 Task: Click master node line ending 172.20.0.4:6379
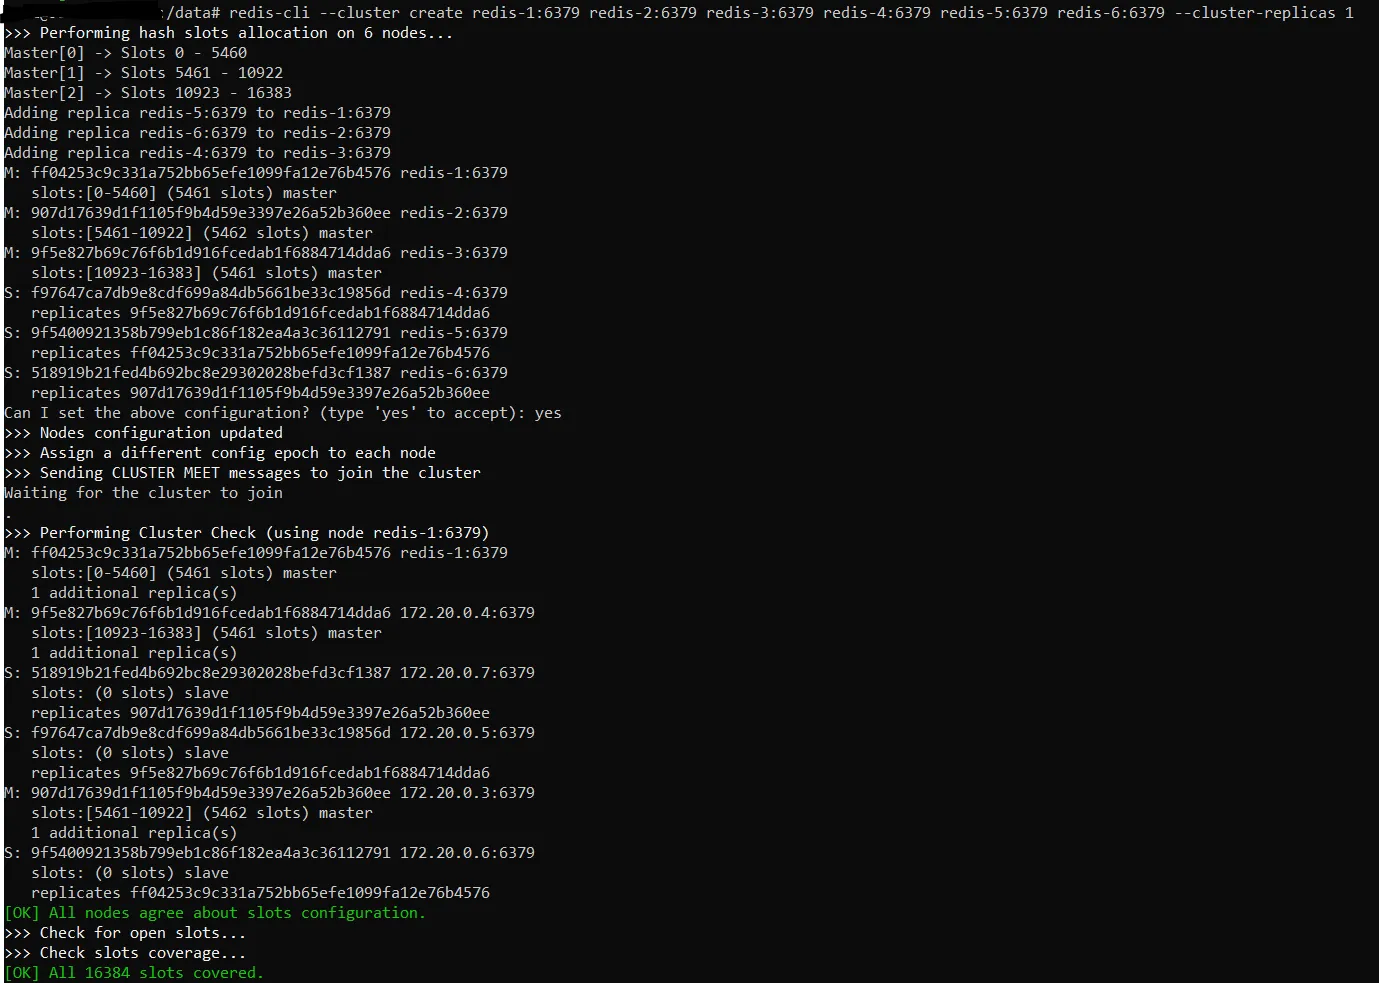(269, 613)
